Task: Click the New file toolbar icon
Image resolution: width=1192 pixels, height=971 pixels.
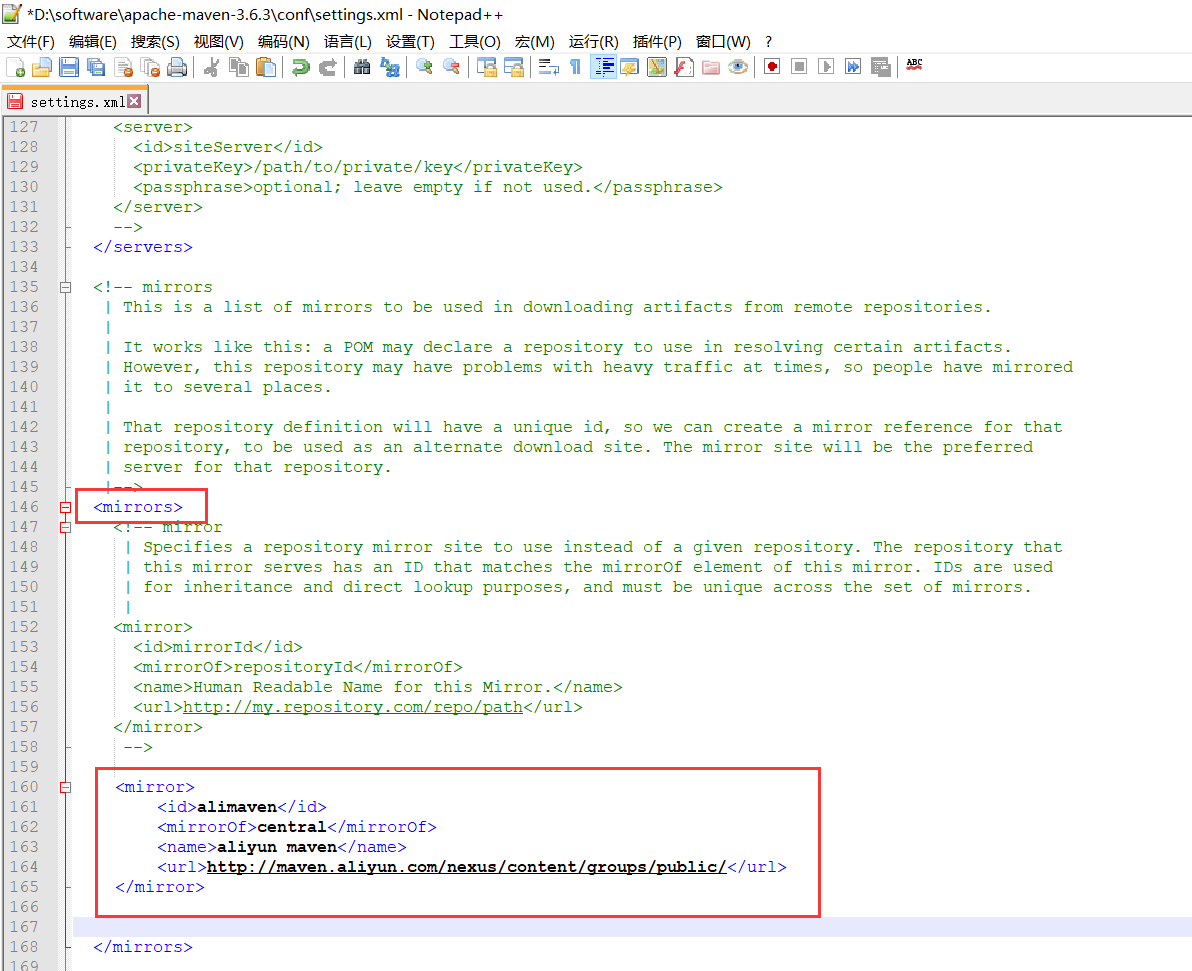Action: [15, 68]
